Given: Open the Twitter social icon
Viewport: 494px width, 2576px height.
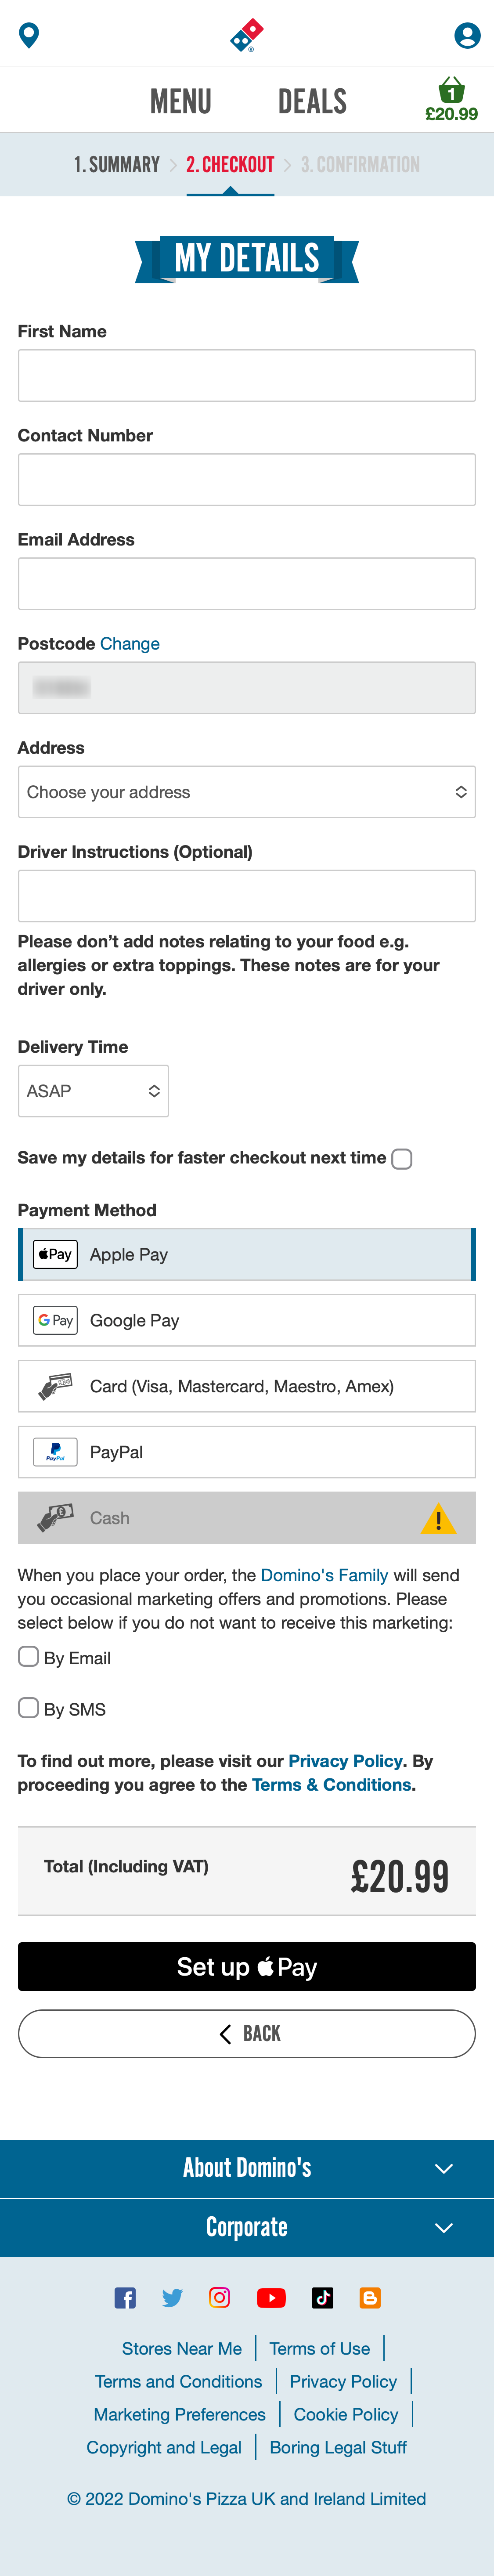Looking at the screenshot, I should tap(173, 2297).
